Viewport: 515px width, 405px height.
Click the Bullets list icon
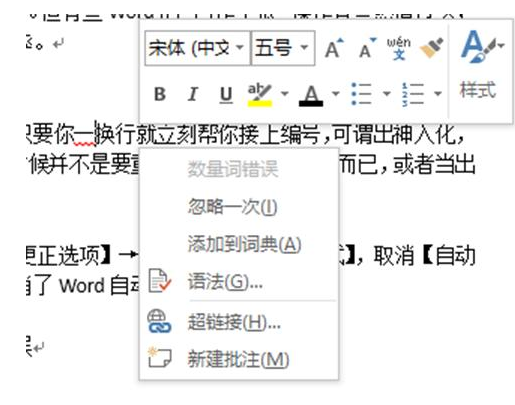(x=362, y=94)
